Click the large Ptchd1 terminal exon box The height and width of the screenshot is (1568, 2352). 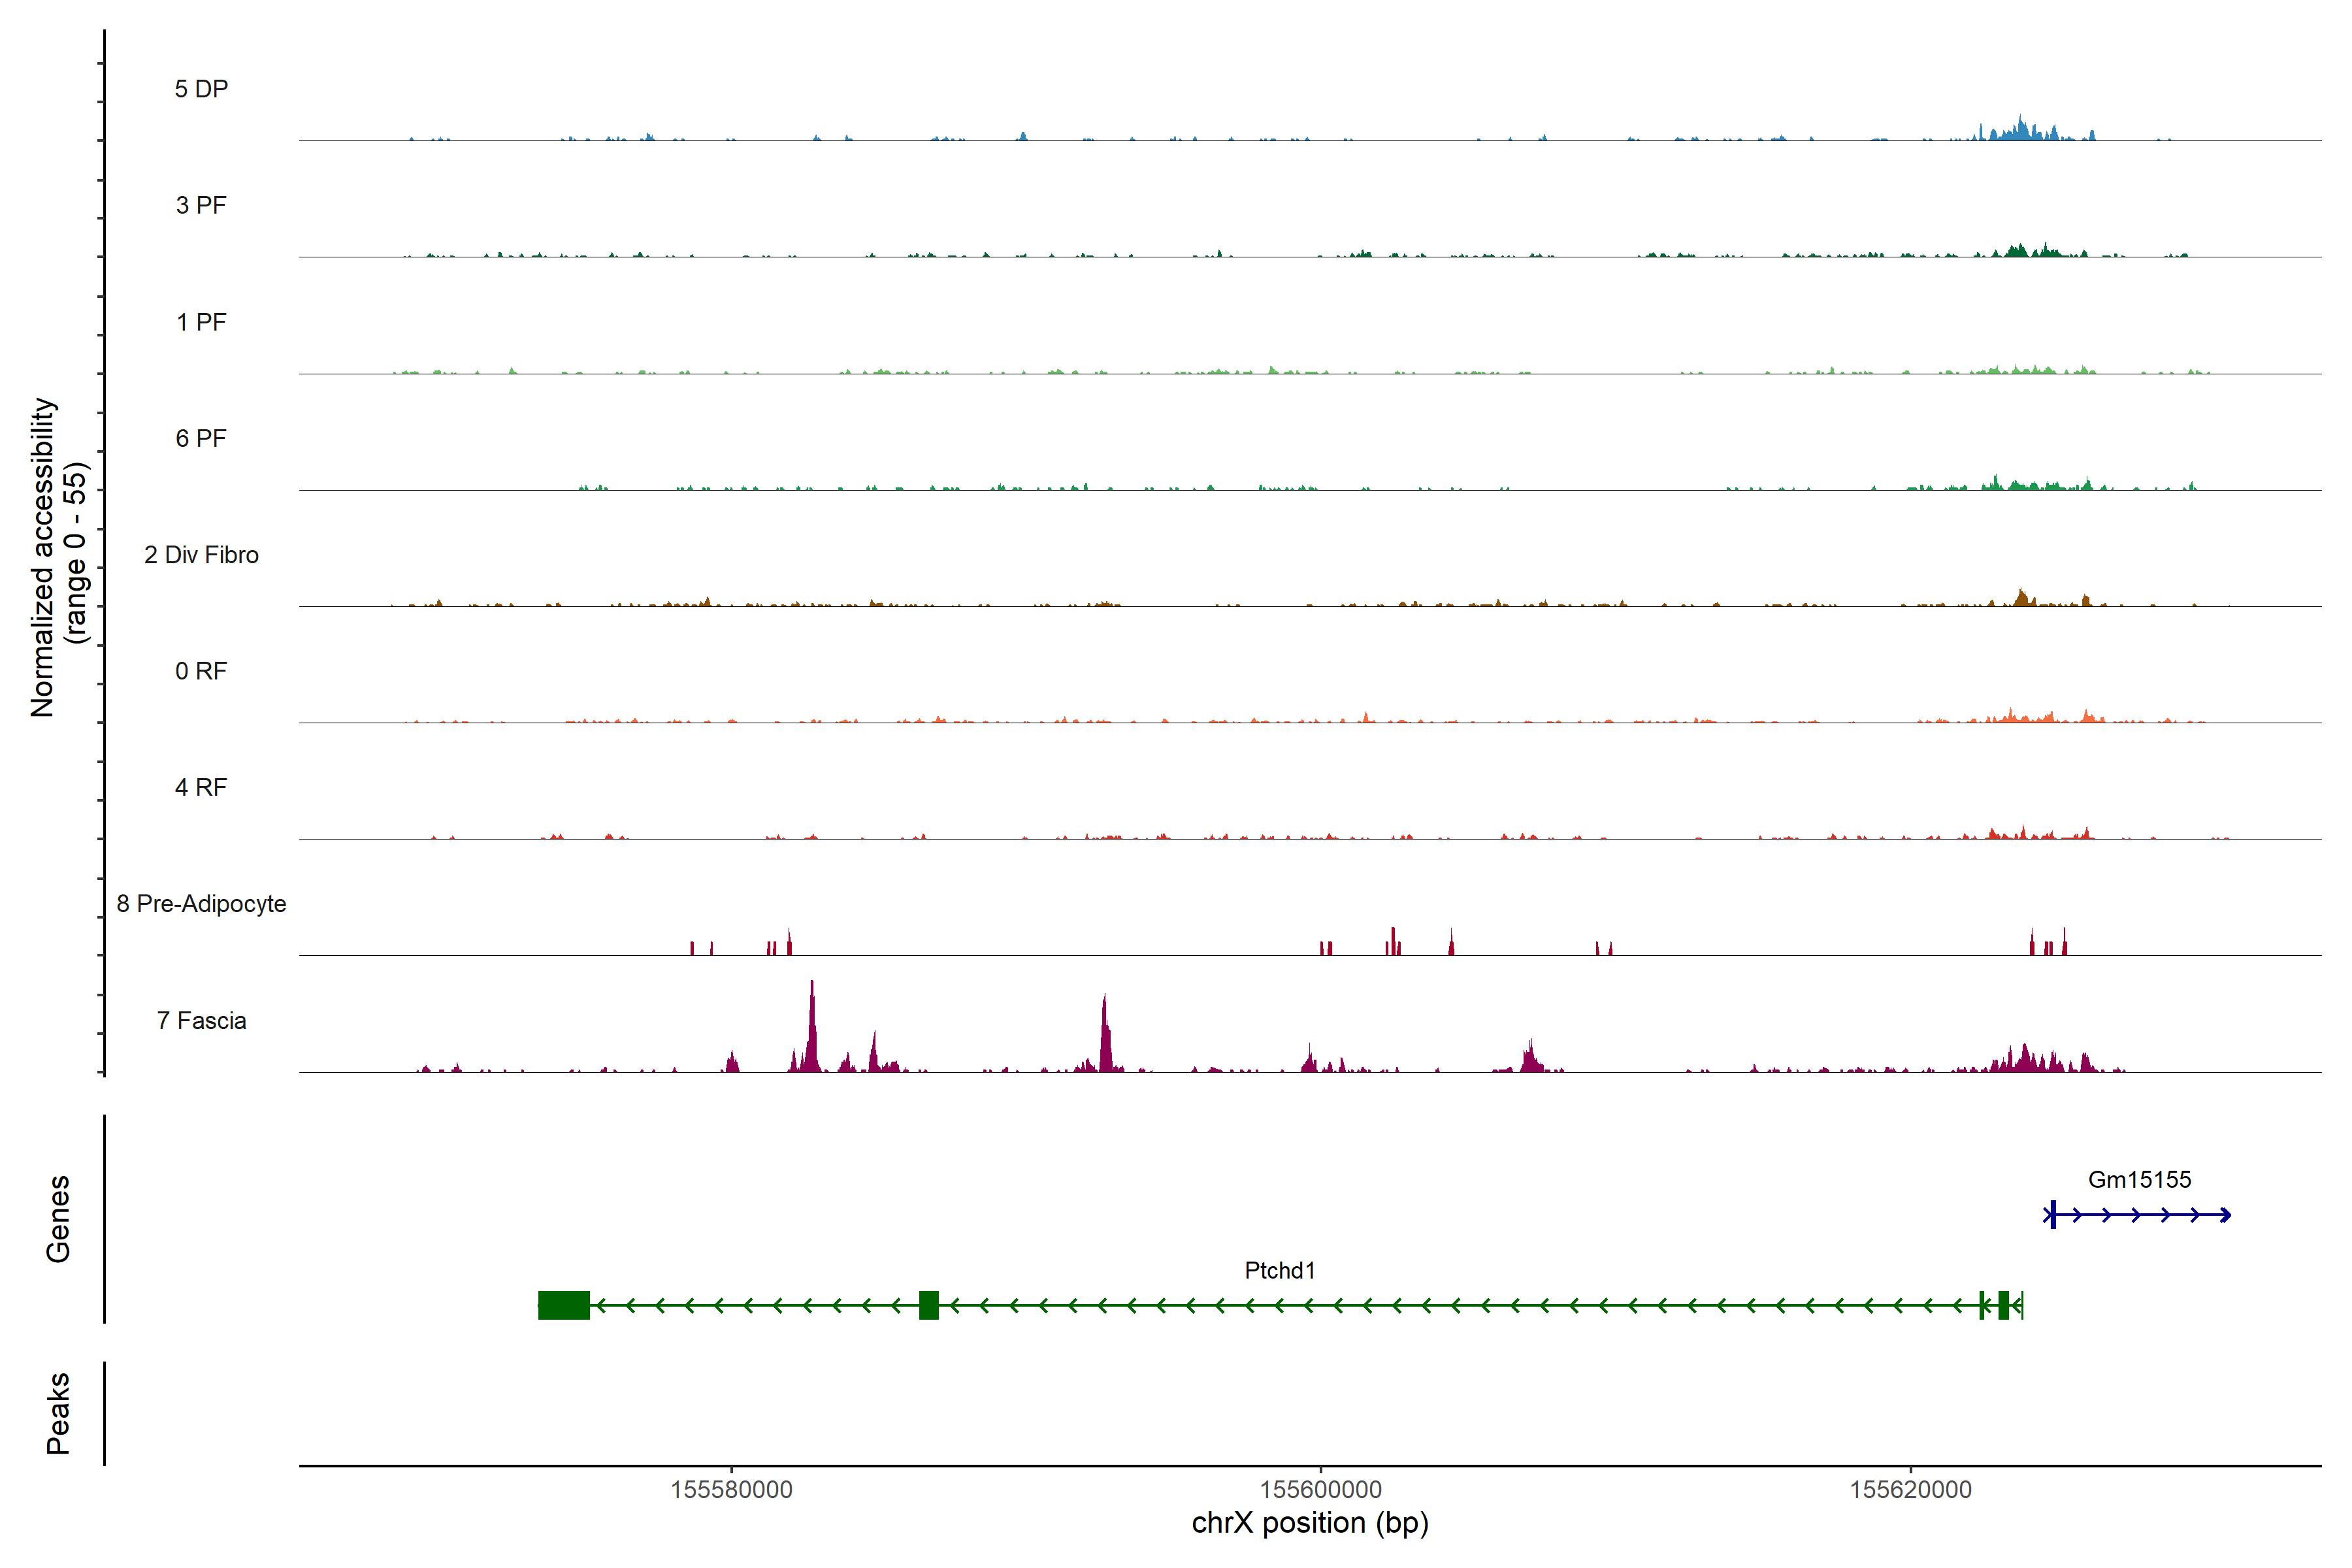[x=563, y=1305]
